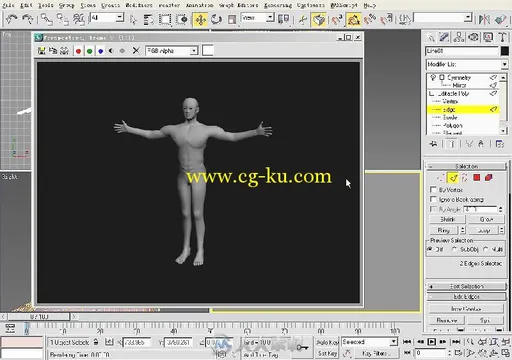
Task: Enable the Ignore Backfacing checkbox
Action: pyautogui.click(x=433, y=199)
